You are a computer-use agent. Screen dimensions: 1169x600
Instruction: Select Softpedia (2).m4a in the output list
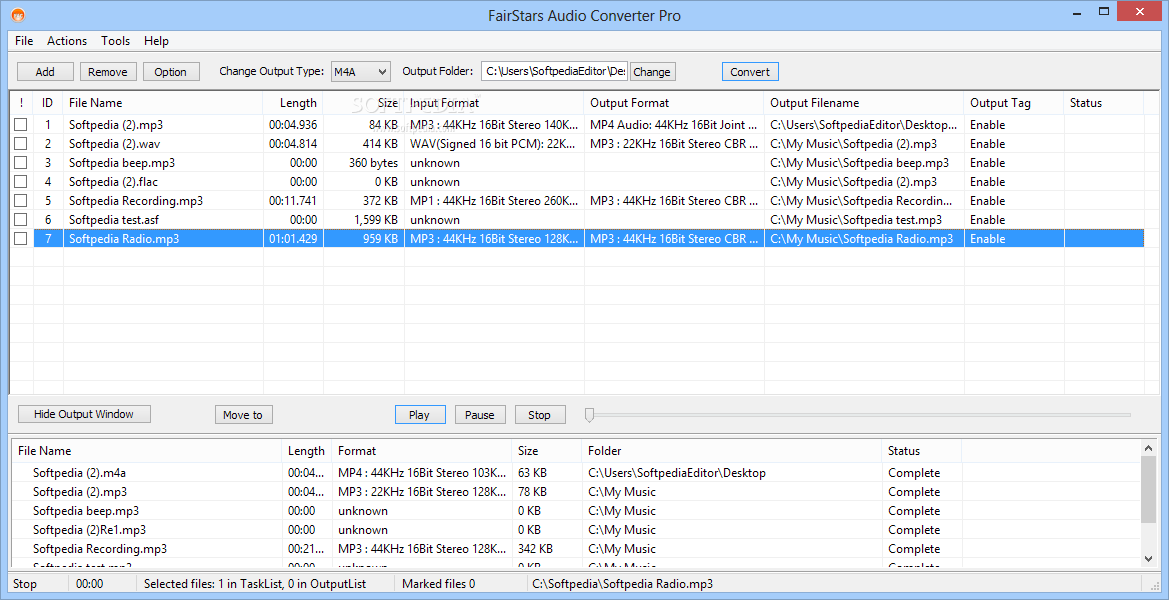coord(80,473)
